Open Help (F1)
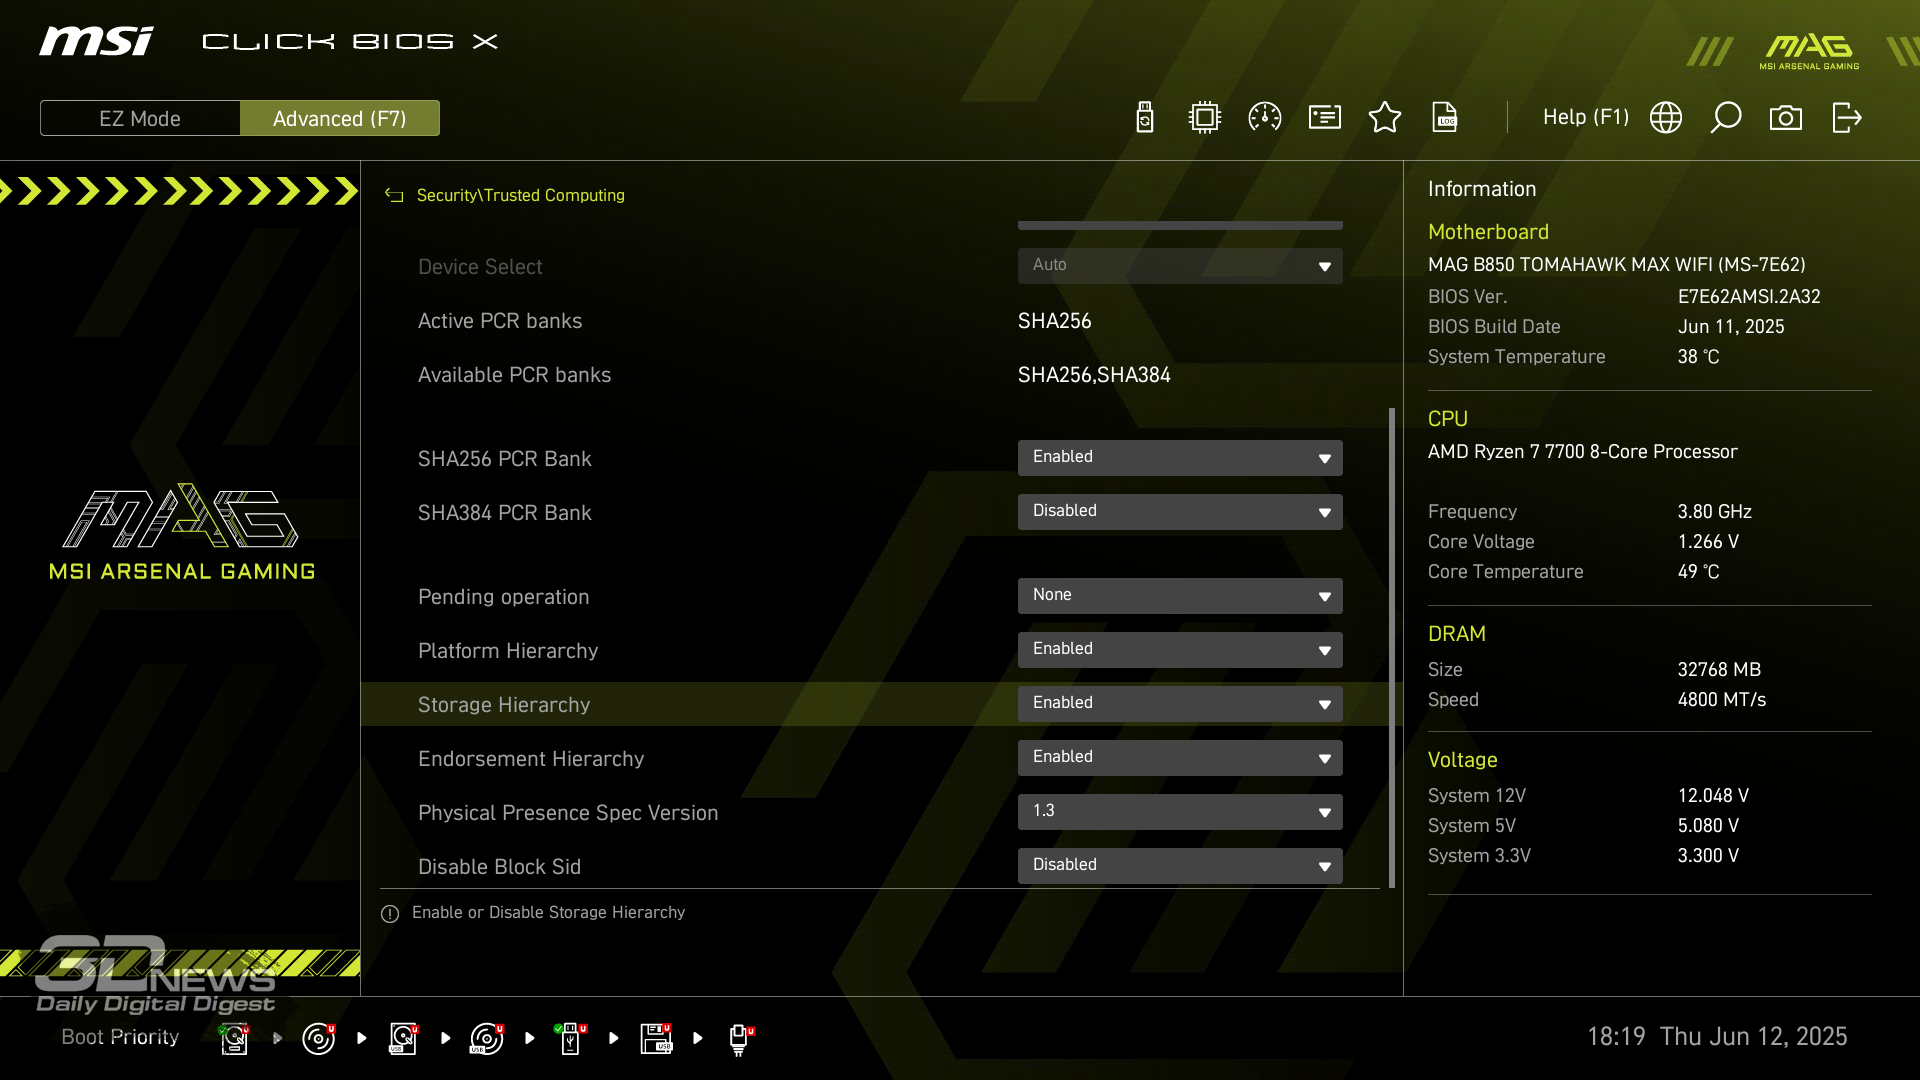 click(1586, 117)
